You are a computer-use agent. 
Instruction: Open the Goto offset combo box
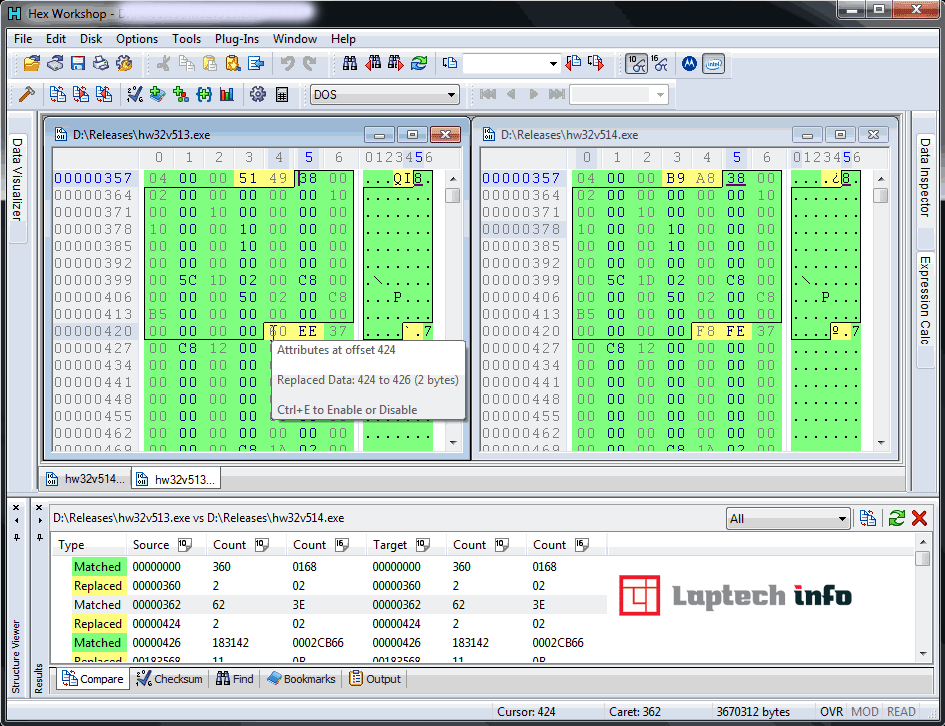(x=511, y=63)
